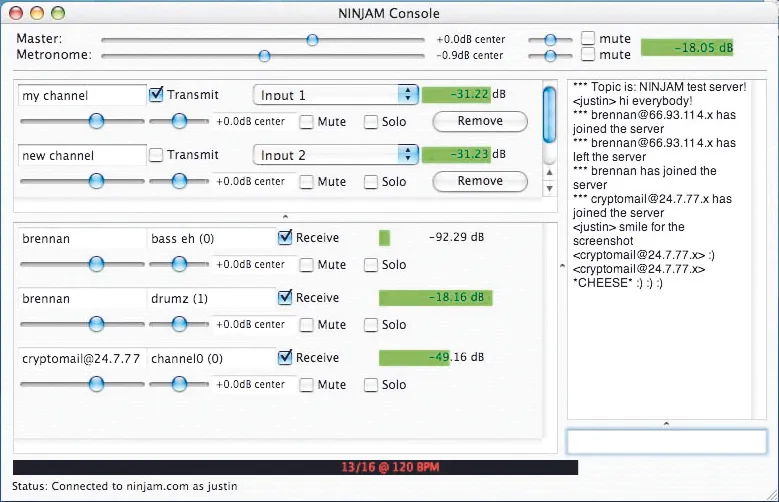Uncheck Receive for brennan drumz
The height and width of the screenshot is (502, 779).
(x=285, y=297)
